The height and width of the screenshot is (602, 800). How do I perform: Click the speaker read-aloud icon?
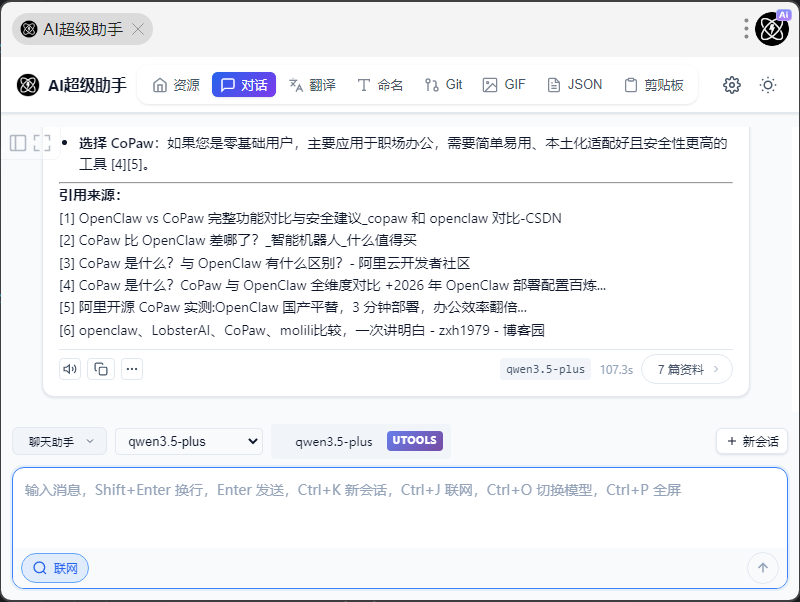(70, 369)
